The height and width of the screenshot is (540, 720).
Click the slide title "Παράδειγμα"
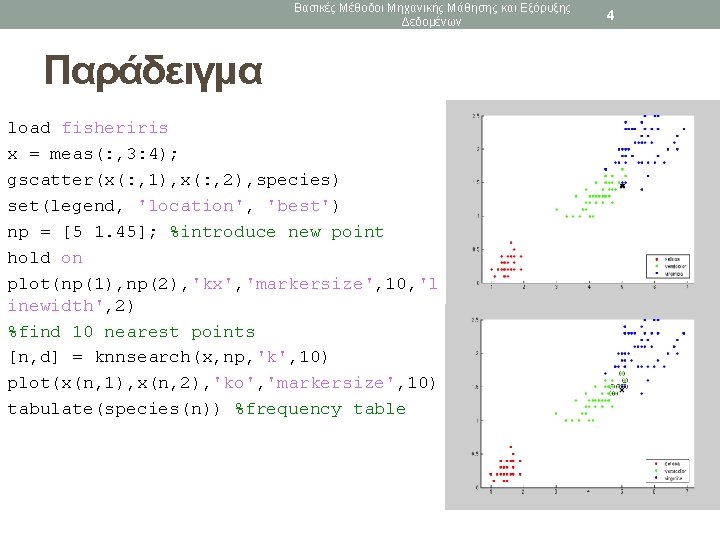coord(153,72)
